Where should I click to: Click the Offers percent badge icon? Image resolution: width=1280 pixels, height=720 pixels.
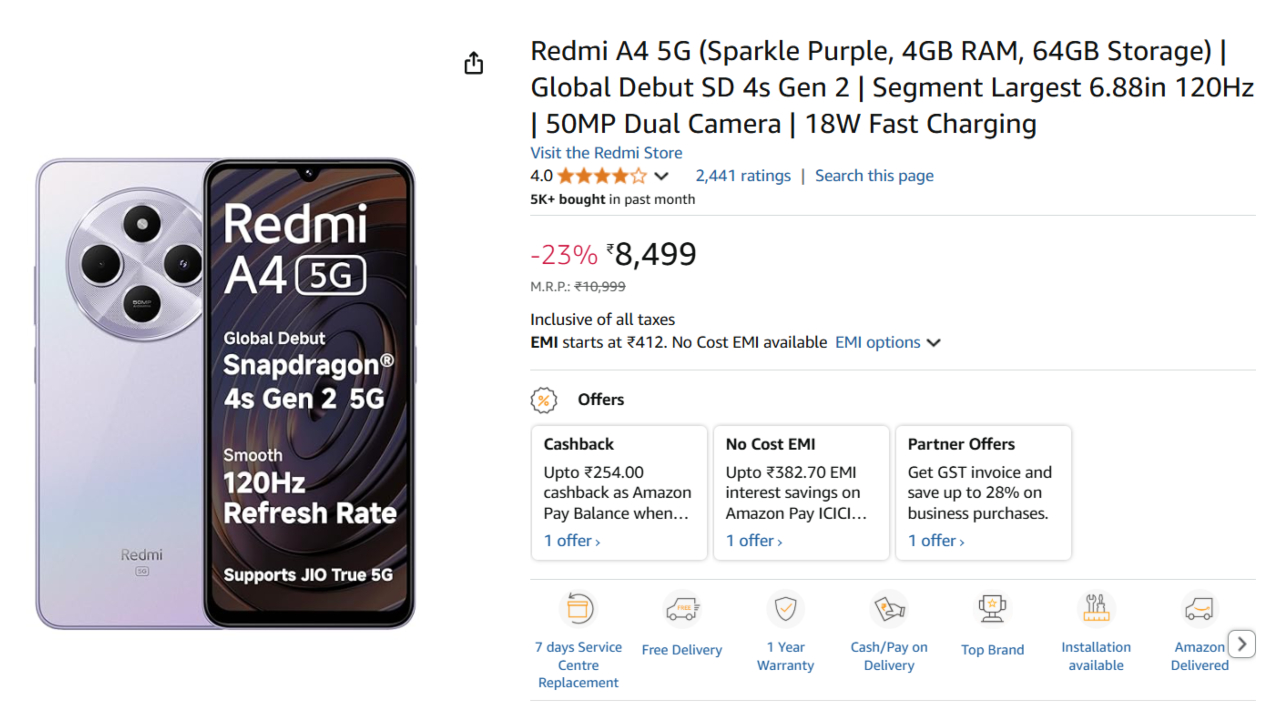tap(543, 400)
